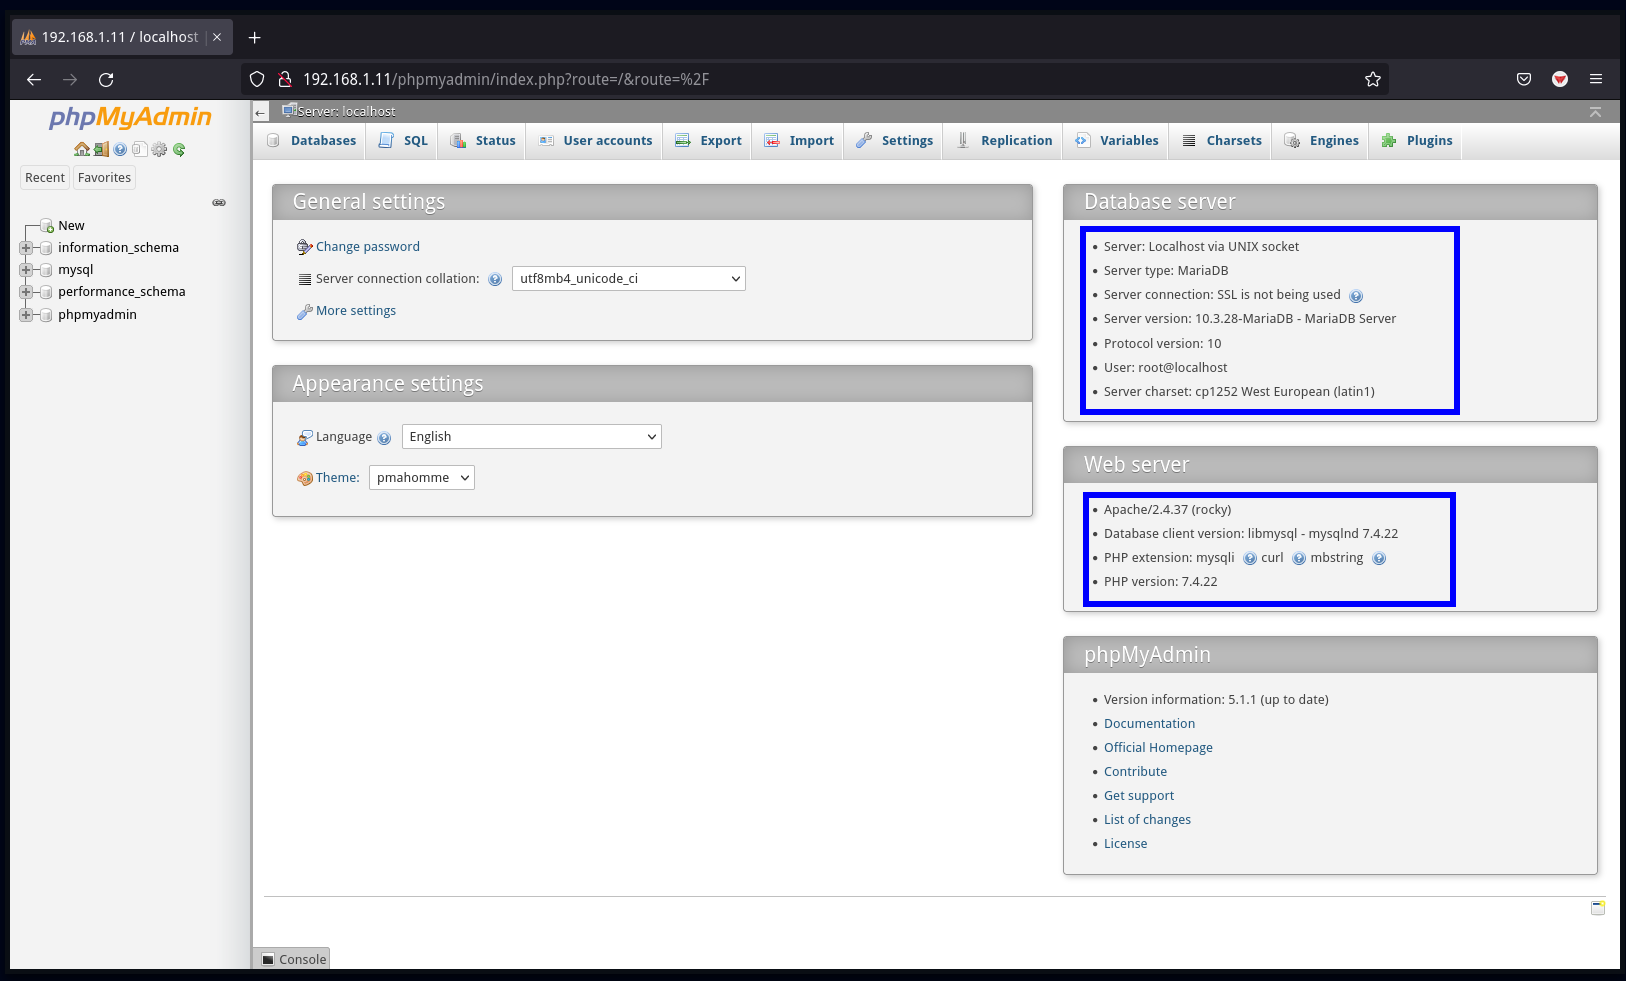Save to Pocket icon in browser toolbar

1524,79
